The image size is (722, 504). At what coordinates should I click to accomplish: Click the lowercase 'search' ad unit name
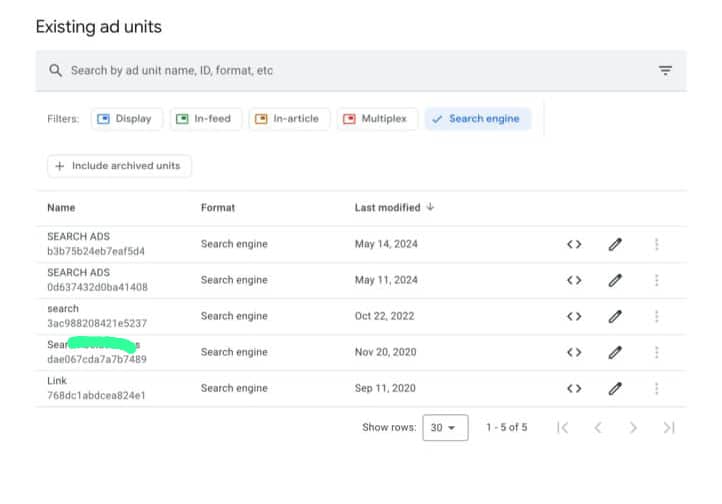pos(63,308)
